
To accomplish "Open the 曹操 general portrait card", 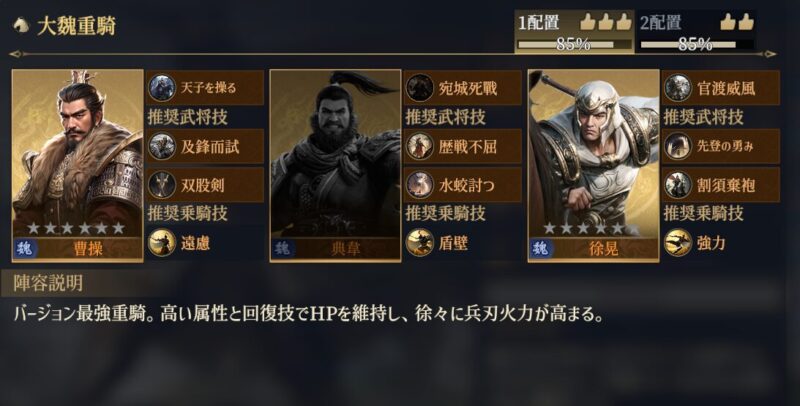I will pos(78,166).
